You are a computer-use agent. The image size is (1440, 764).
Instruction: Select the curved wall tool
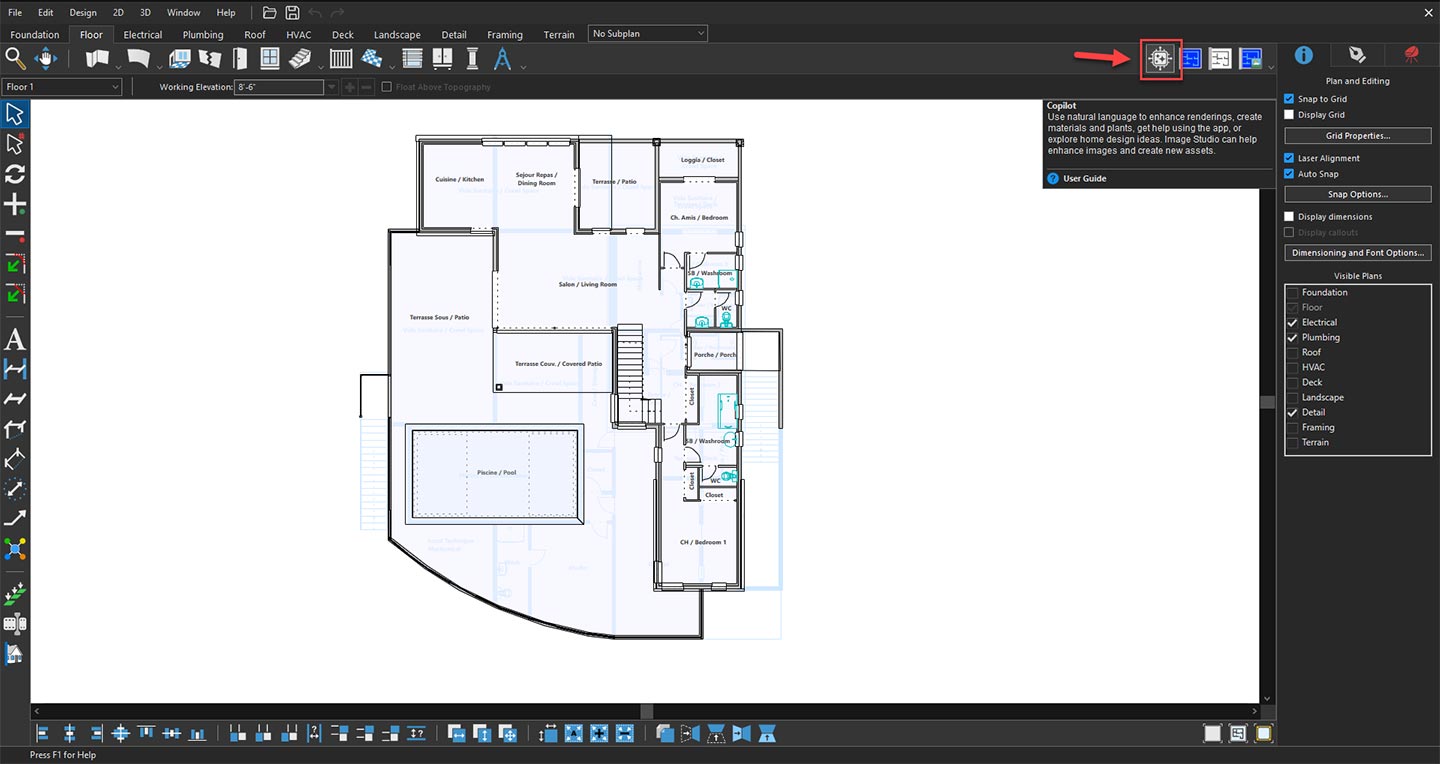point(138,59)
